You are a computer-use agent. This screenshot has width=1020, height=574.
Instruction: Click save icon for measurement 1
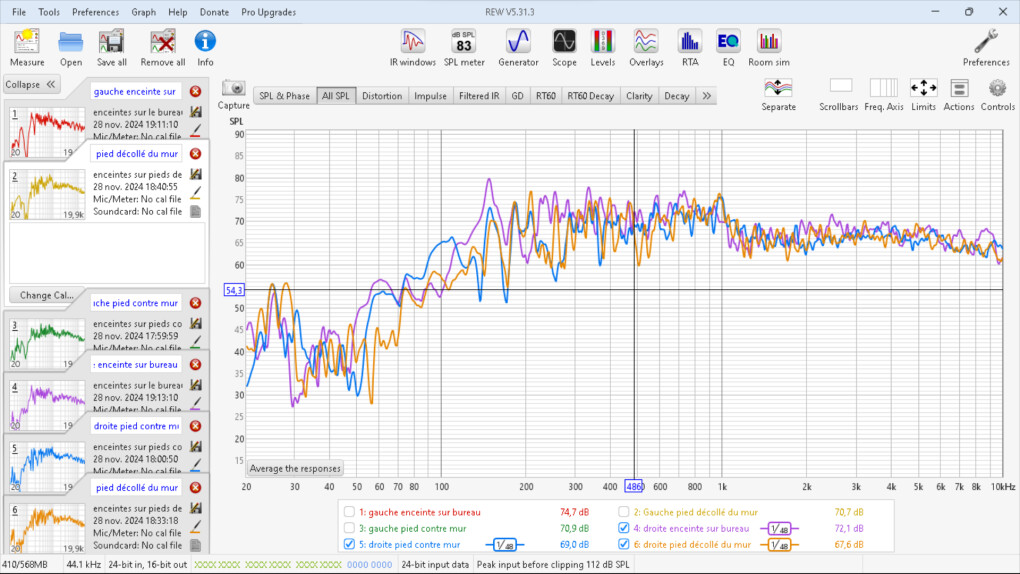coord(196,112)
